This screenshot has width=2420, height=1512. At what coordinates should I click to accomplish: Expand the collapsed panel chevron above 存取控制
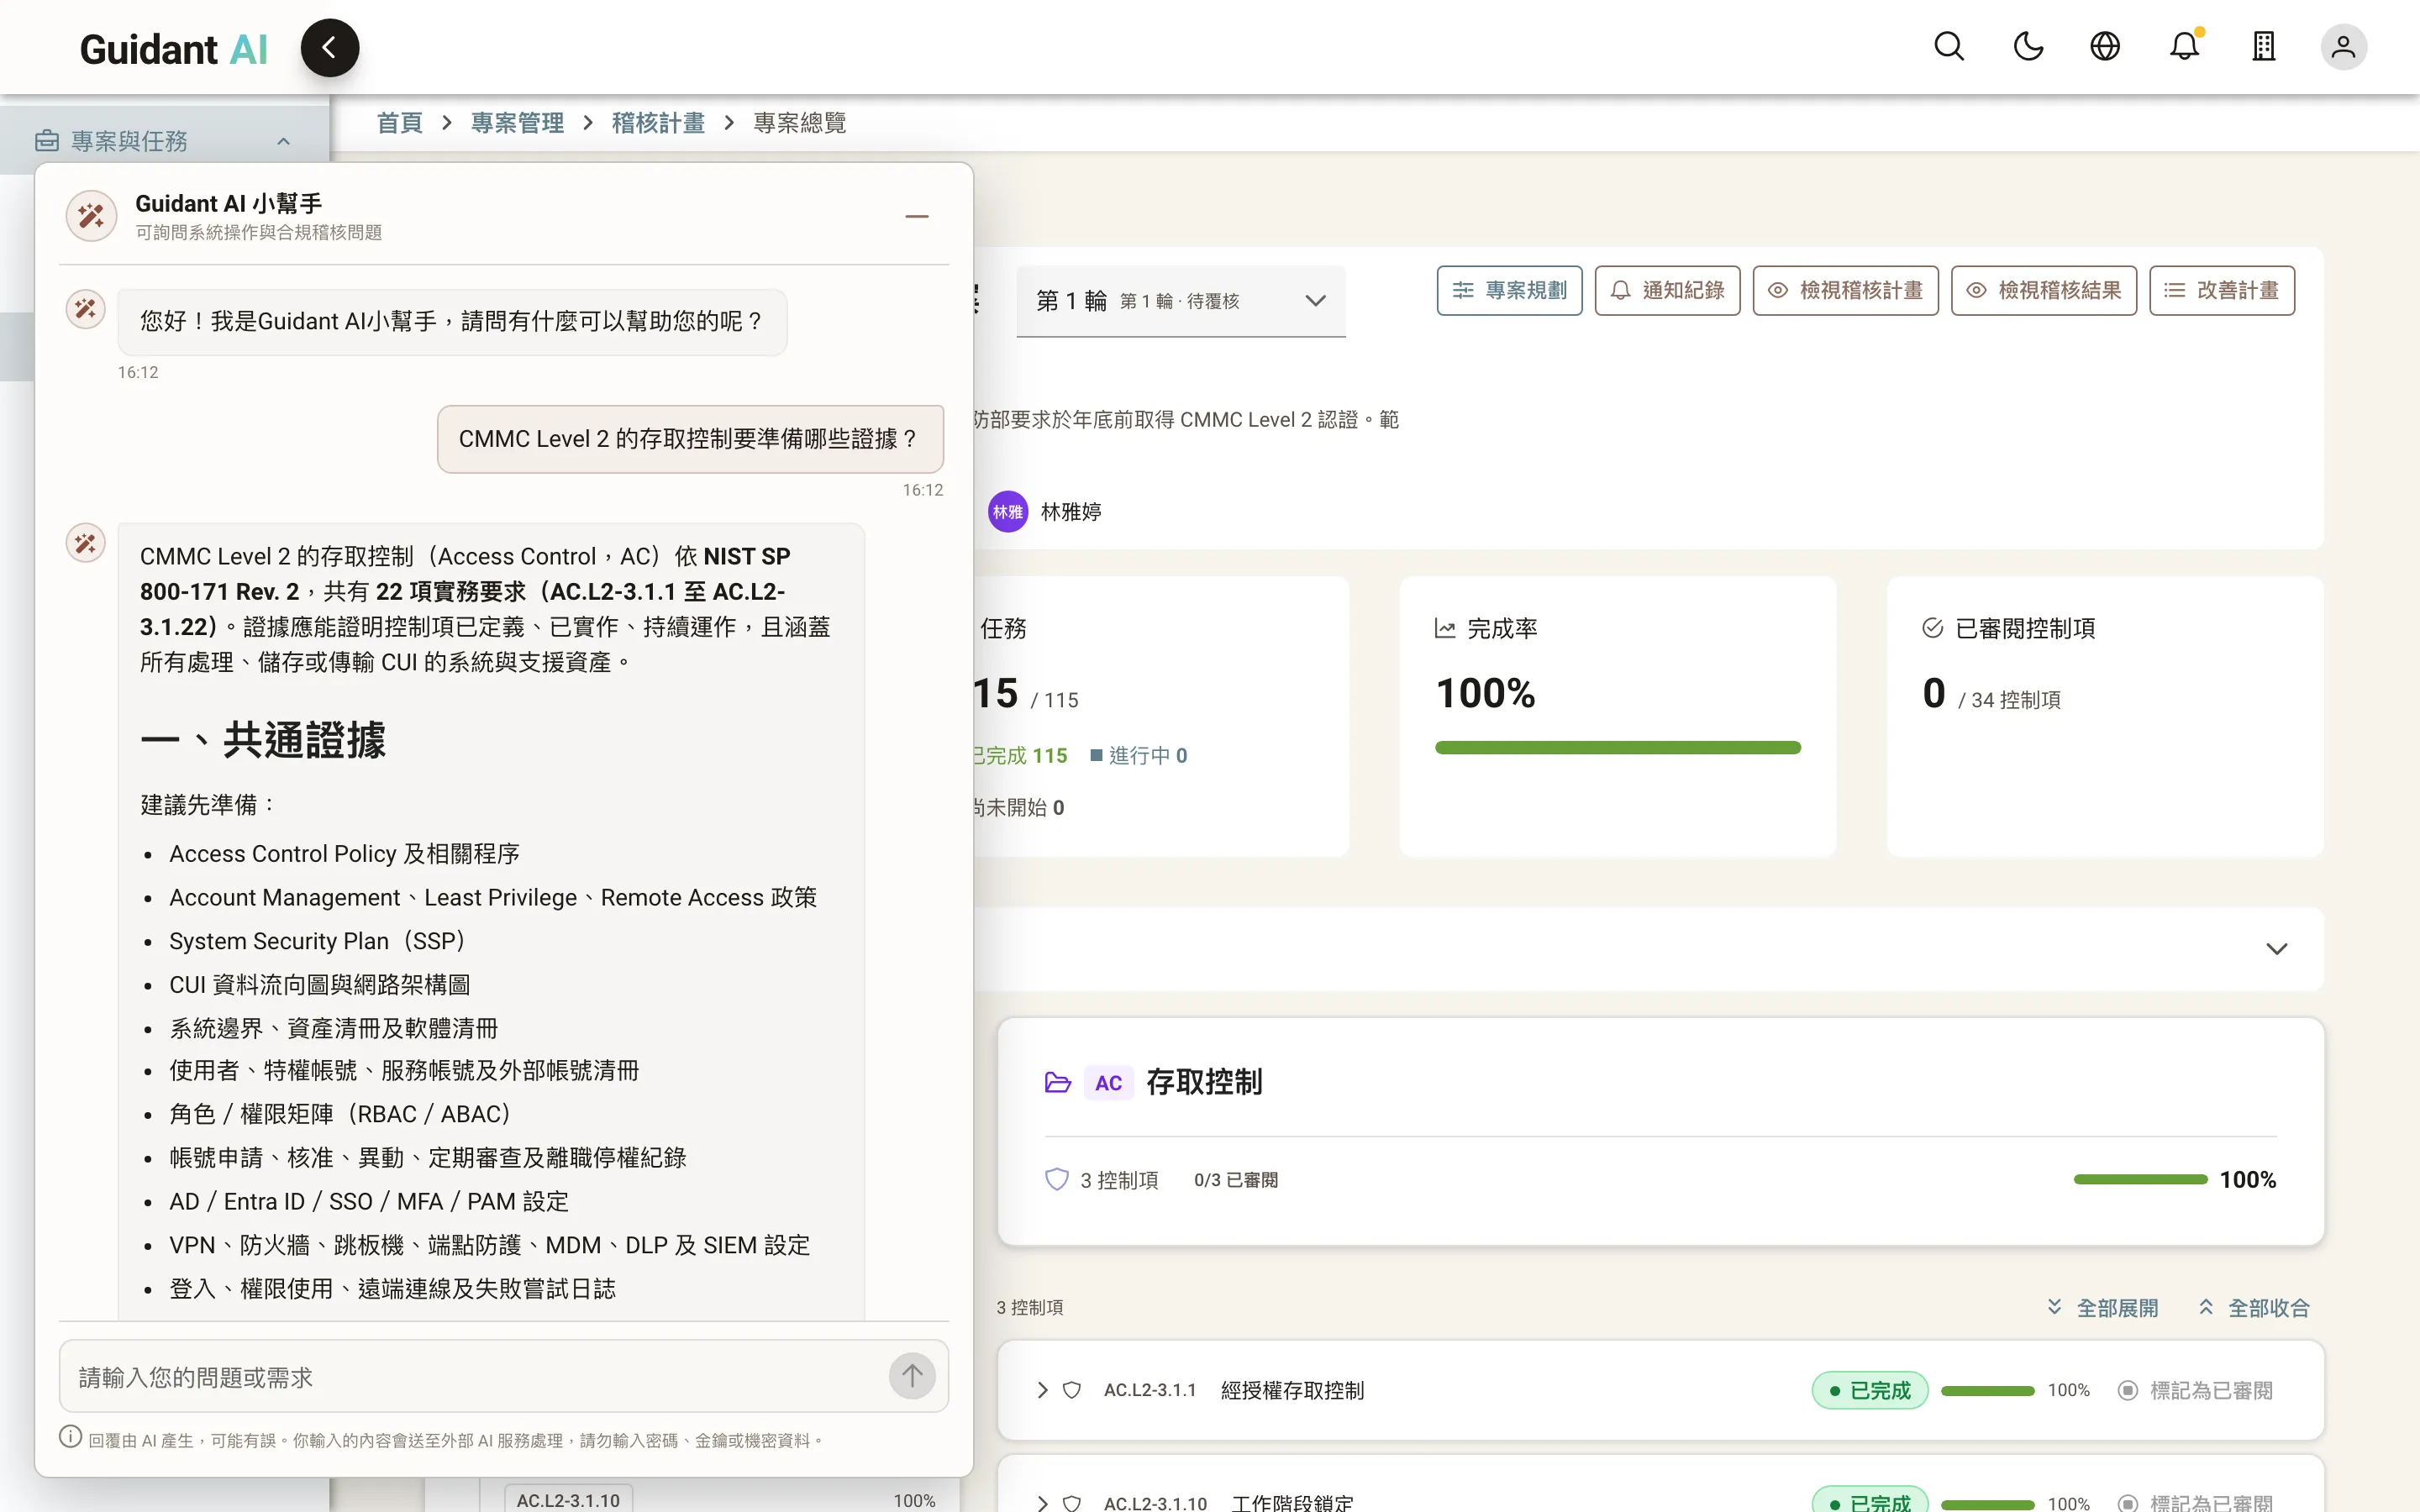coord(2276,948)
